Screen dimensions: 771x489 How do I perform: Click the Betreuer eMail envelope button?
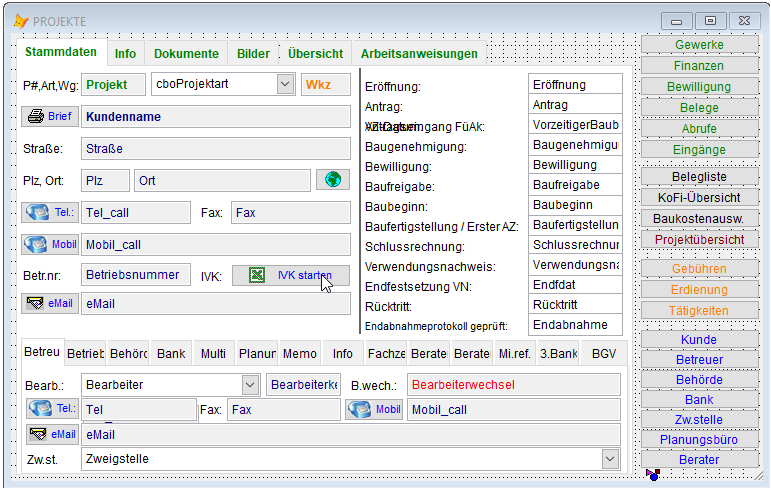click(52, 434)
